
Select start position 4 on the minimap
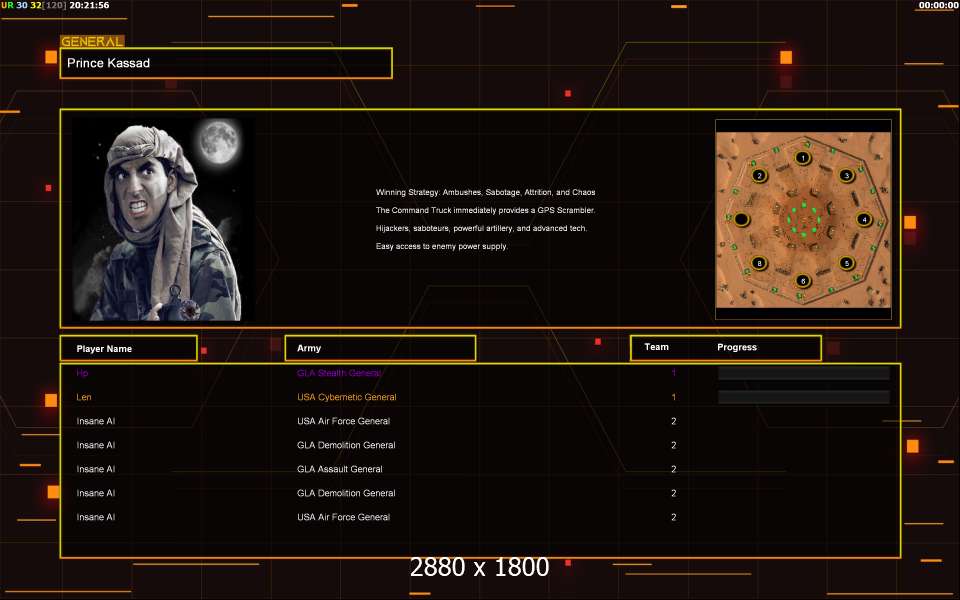pyautogui.click(x=864, y=219)
